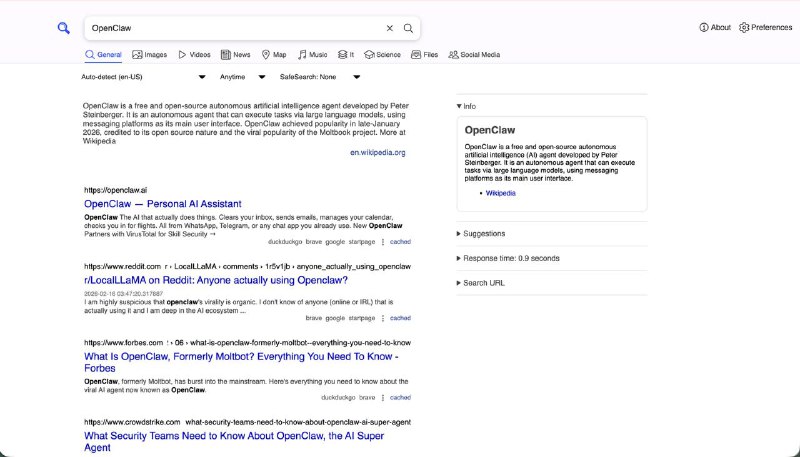This screenshot has width=800, height=457.
Task: Collapse the Info section
Action: coord(466,106)
